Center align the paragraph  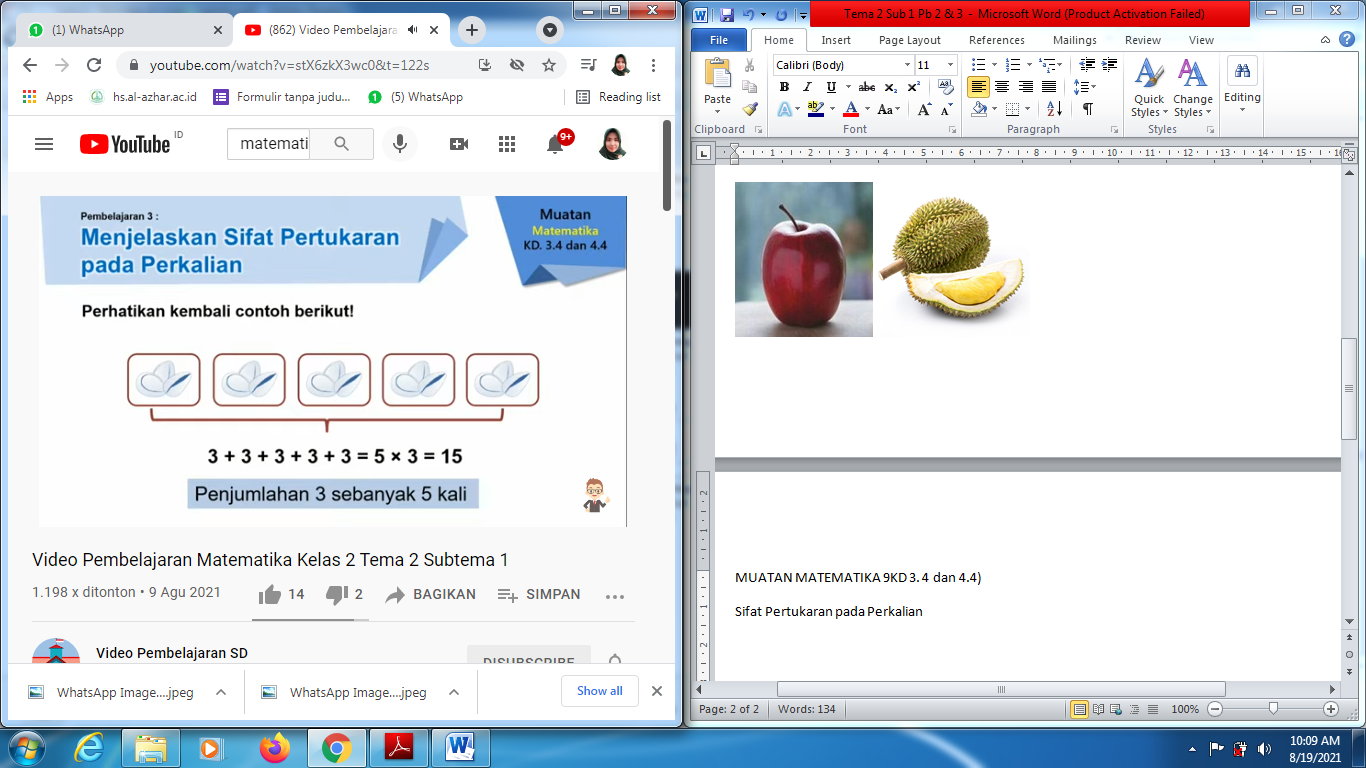pos(1002,87)
